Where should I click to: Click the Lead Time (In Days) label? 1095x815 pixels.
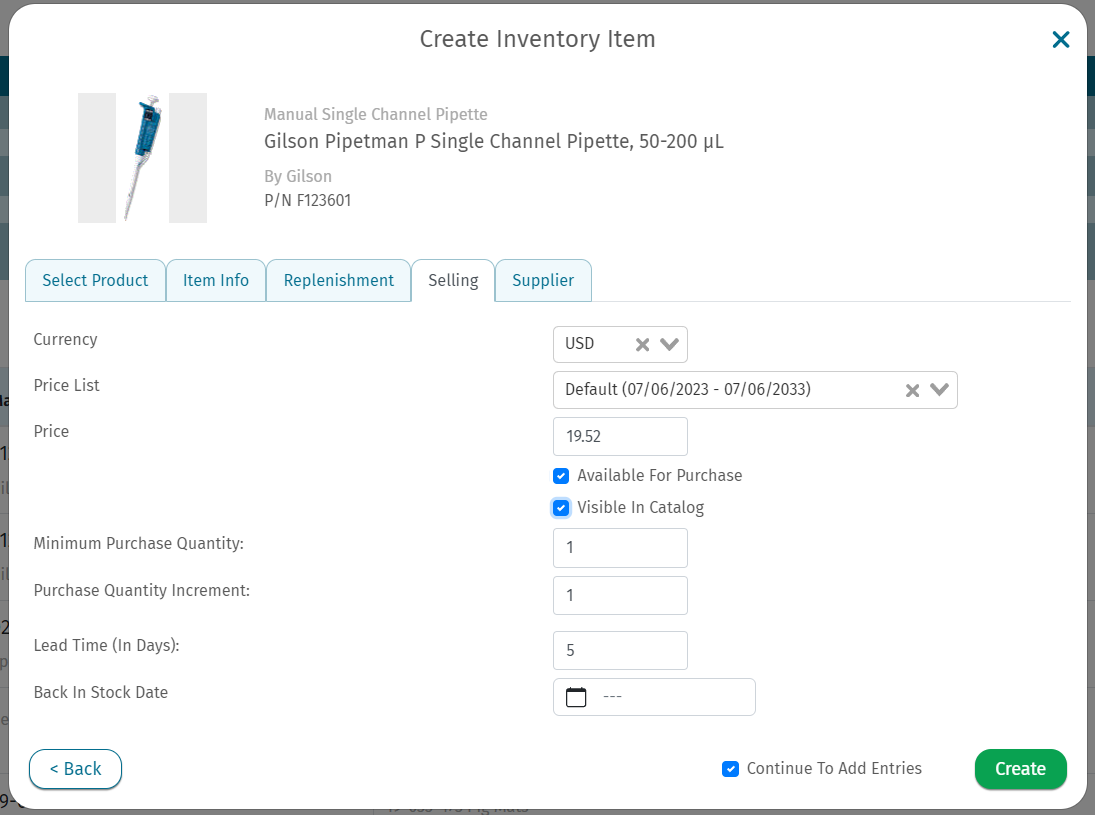[106, 645]
